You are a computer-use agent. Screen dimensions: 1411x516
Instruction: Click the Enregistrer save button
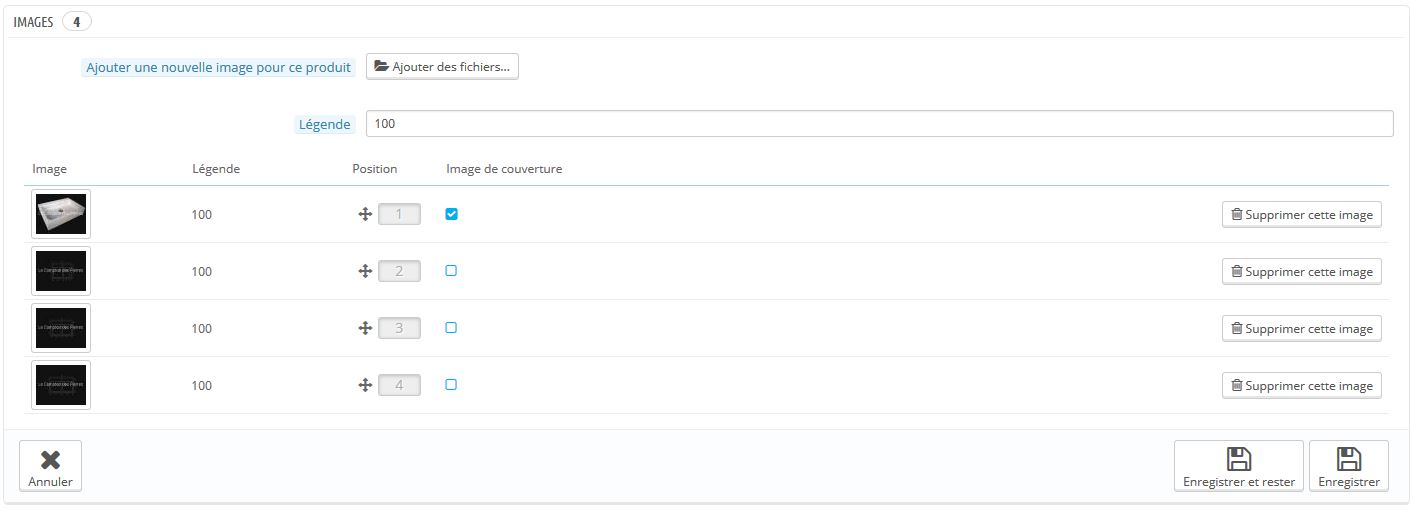(1348, 466)
